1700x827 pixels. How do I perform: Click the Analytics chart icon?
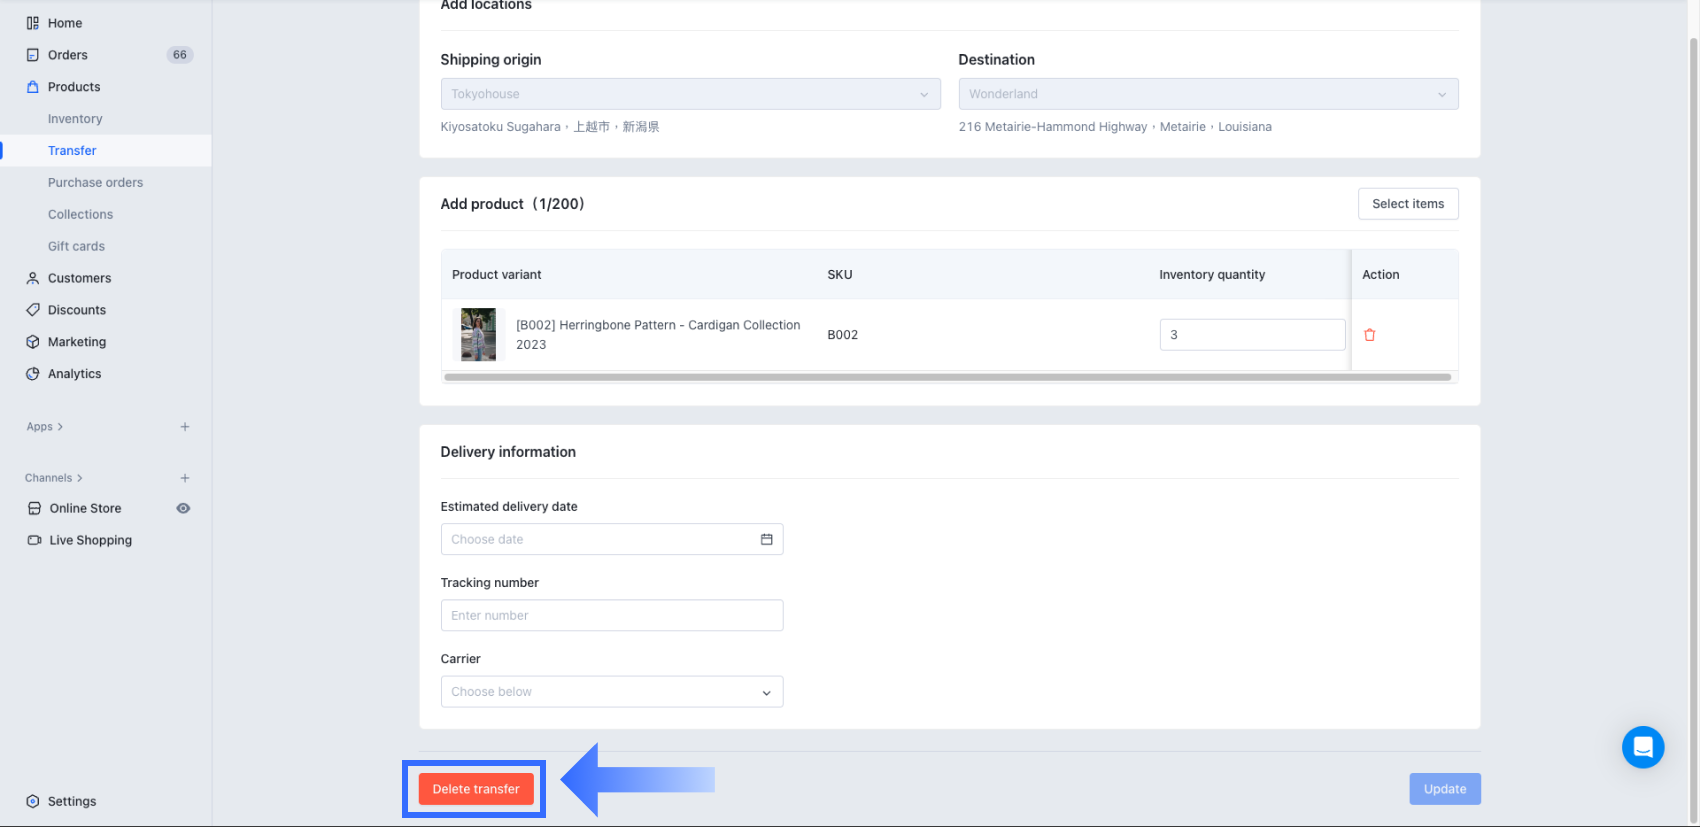click(33, 374)
